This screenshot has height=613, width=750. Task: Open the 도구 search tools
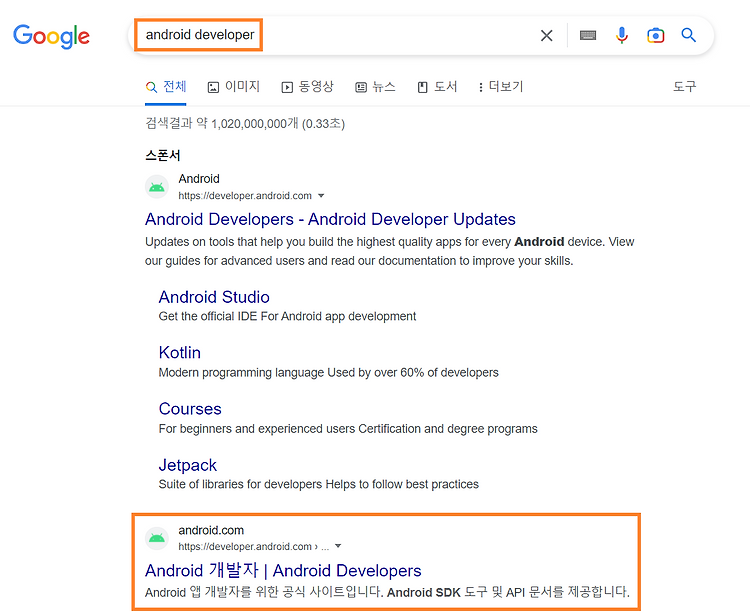click(x=684, y=87)
